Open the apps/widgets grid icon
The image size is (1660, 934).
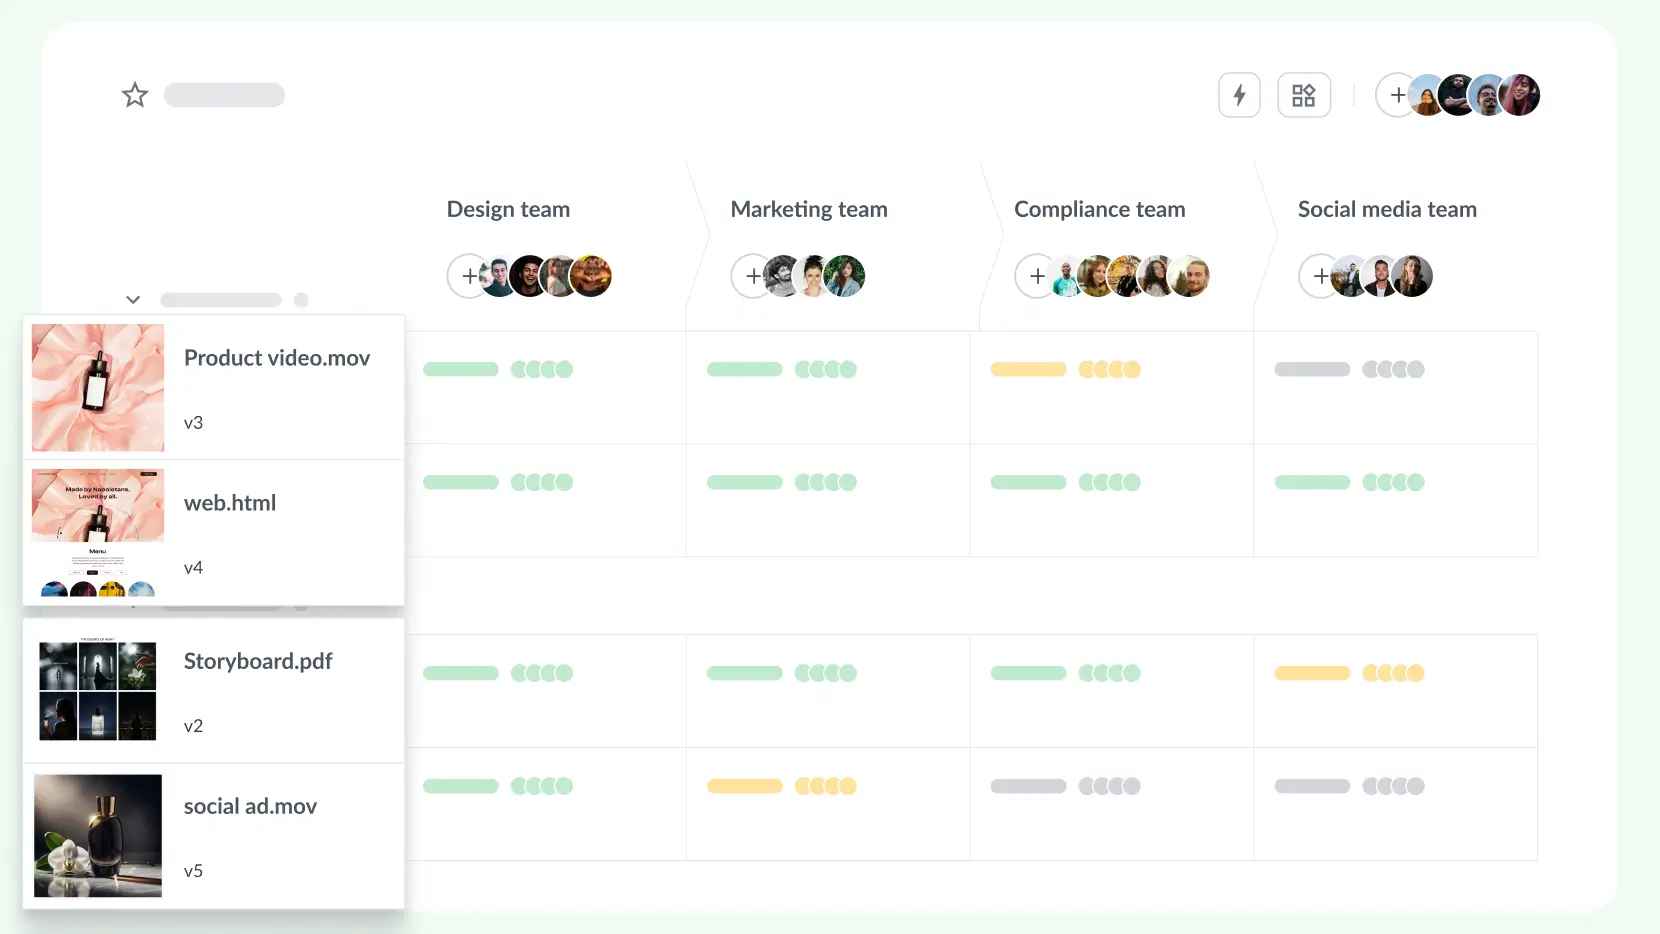[1303, 95]
